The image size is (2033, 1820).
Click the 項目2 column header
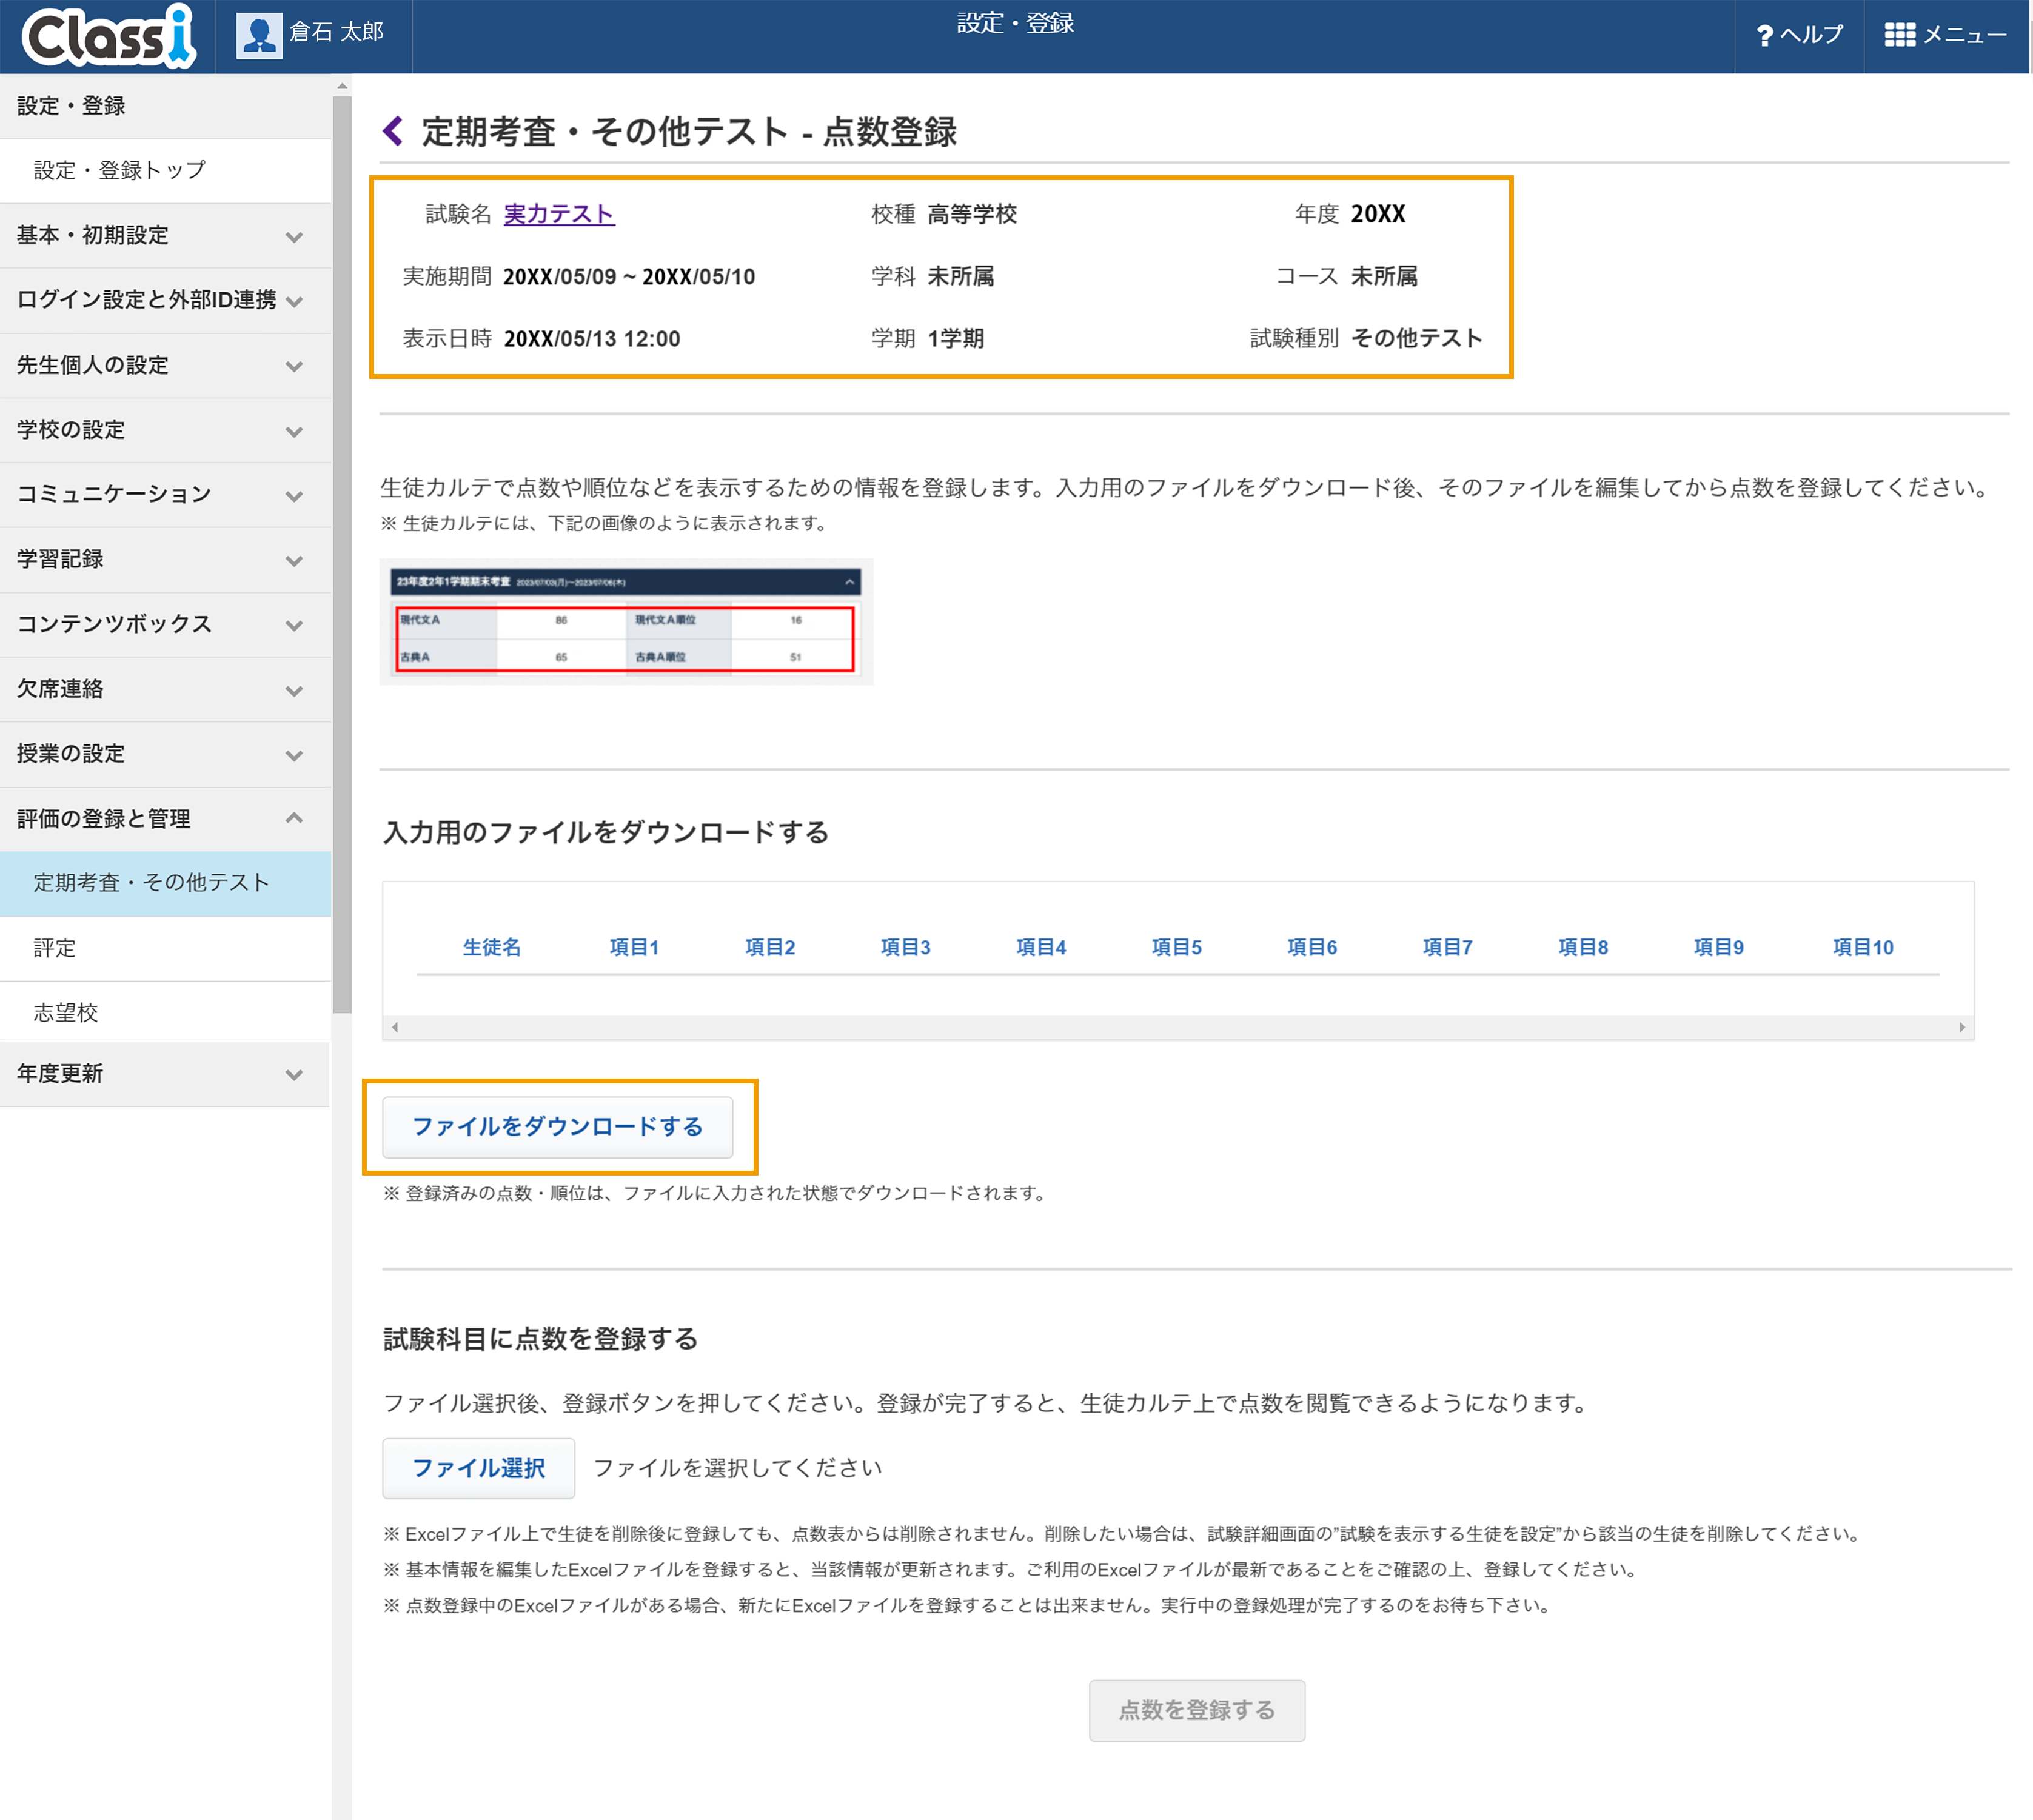[769, 947]
